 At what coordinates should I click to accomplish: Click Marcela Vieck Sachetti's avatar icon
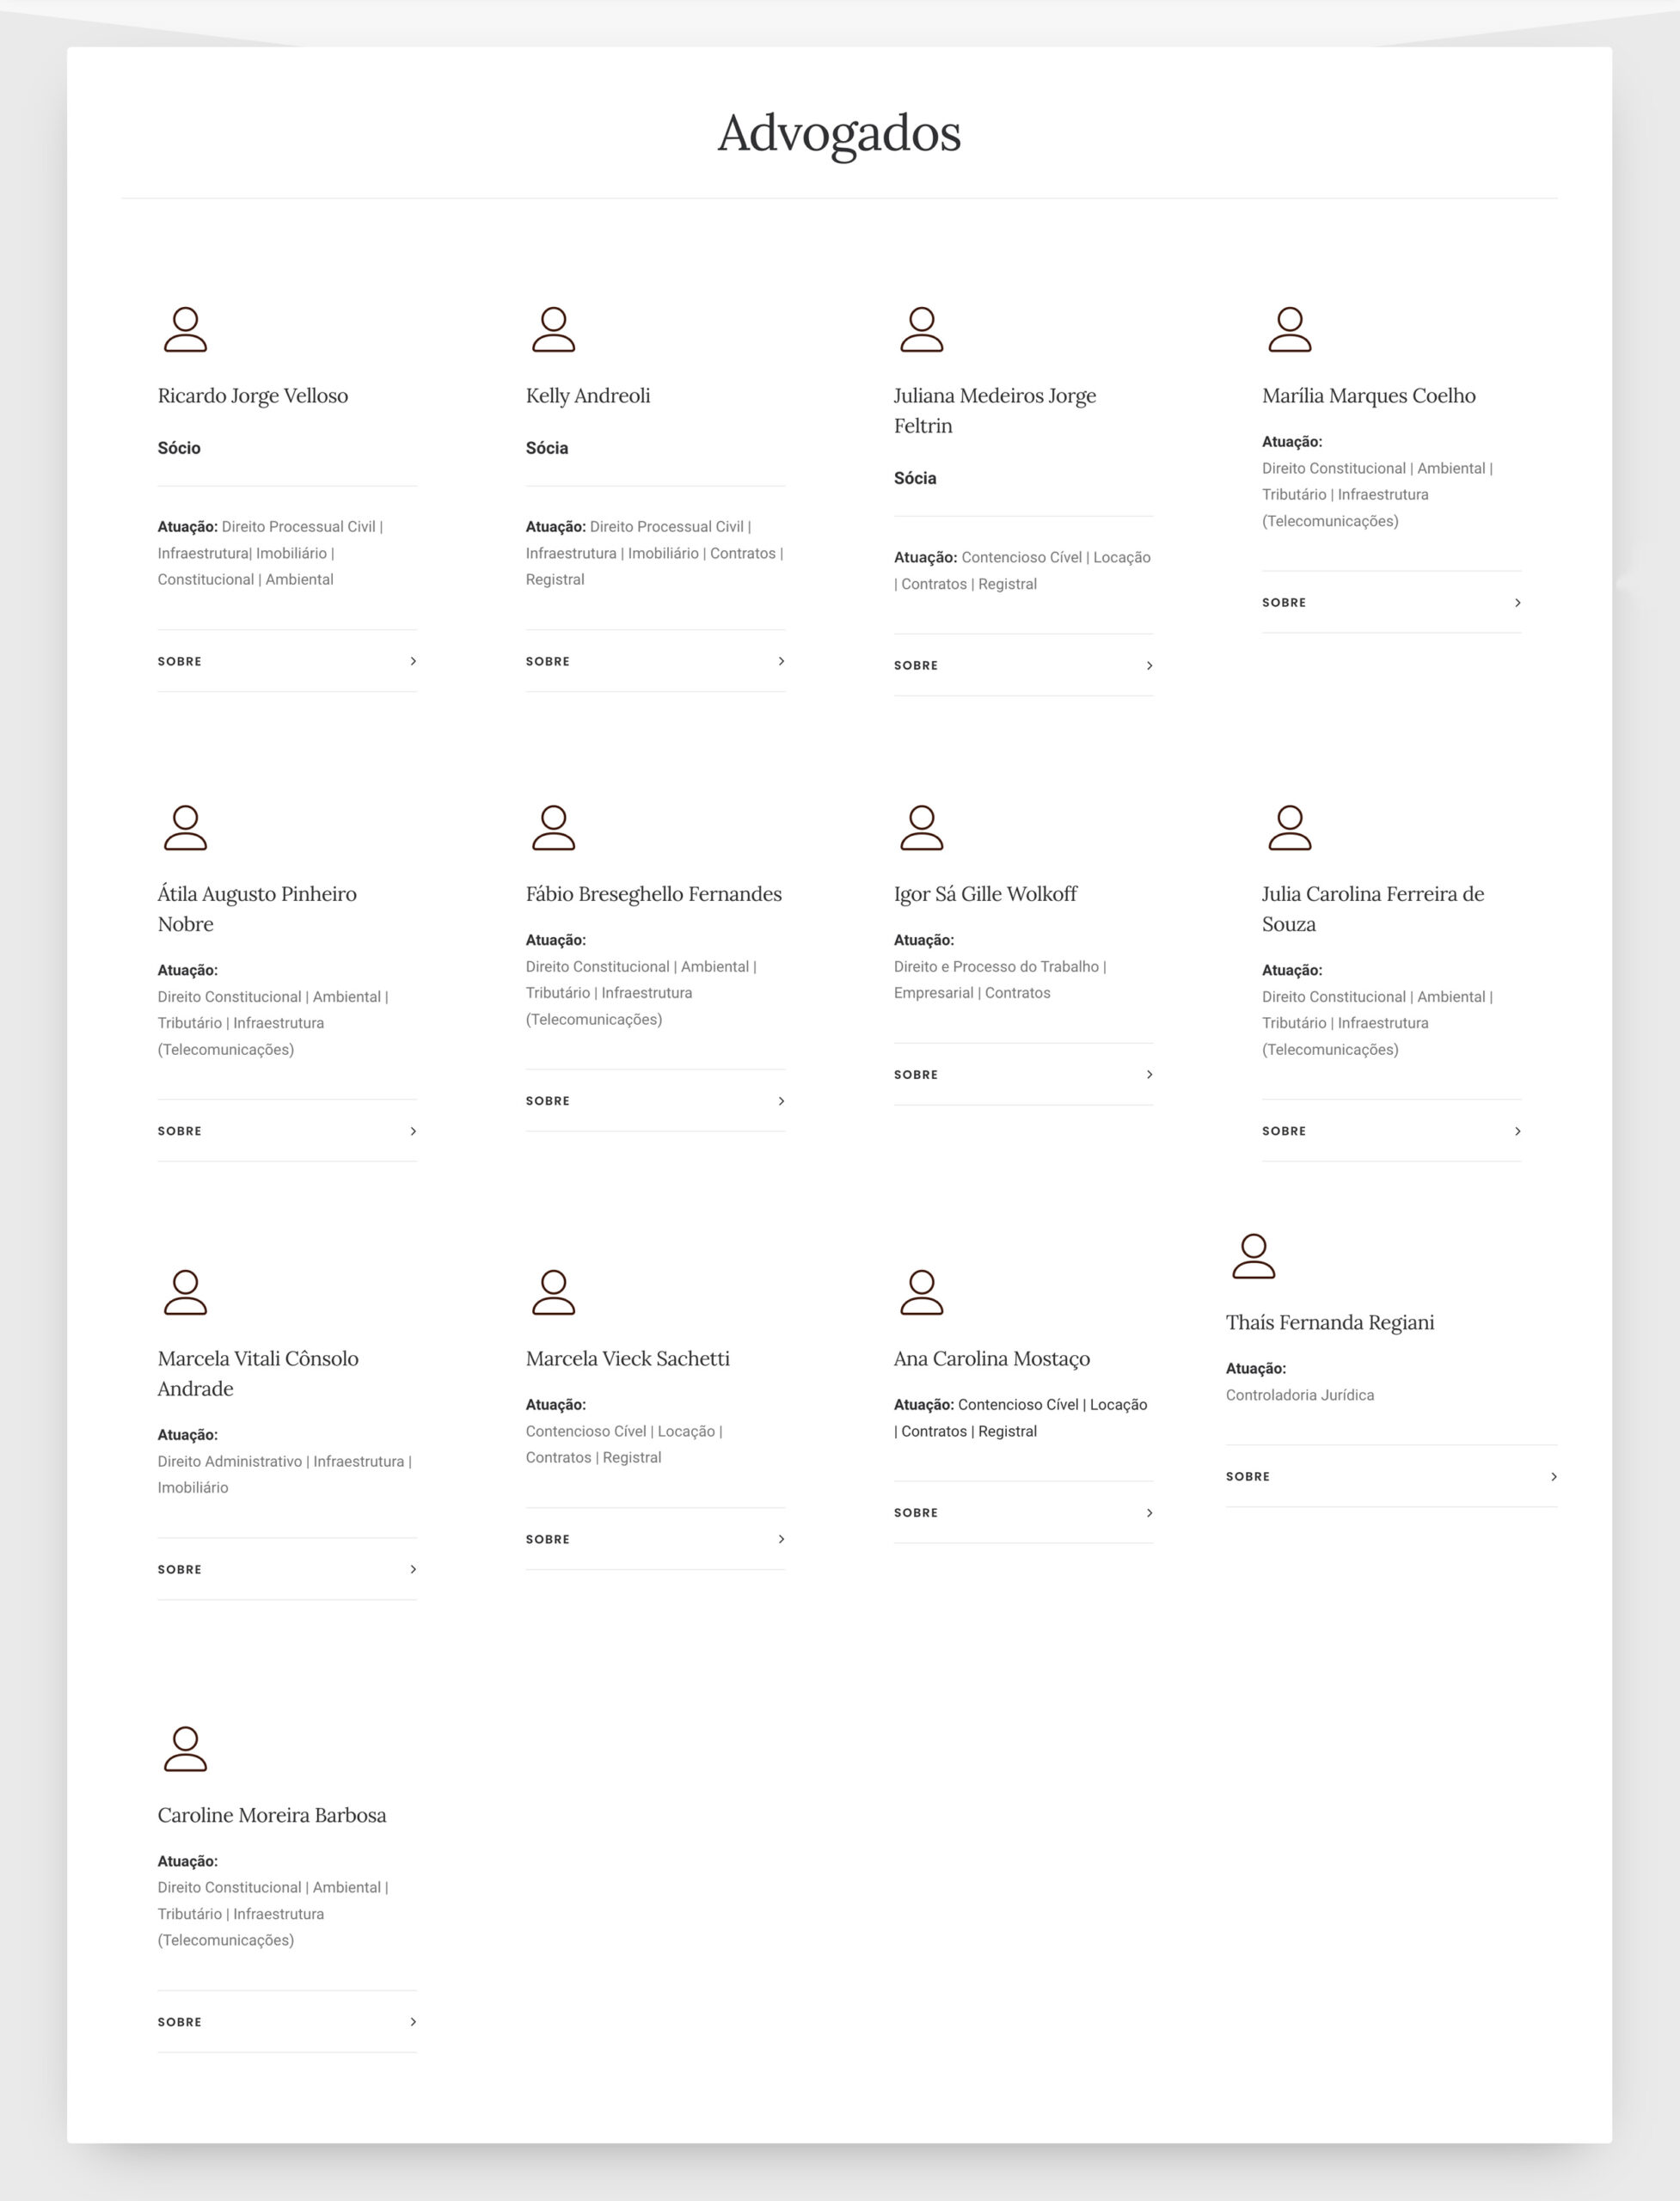tap(553, 1293)
